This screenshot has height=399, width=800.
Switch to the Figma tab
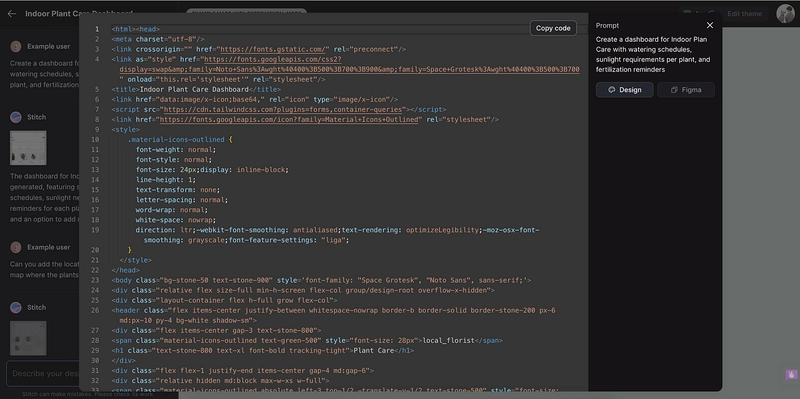coord(686,90)
